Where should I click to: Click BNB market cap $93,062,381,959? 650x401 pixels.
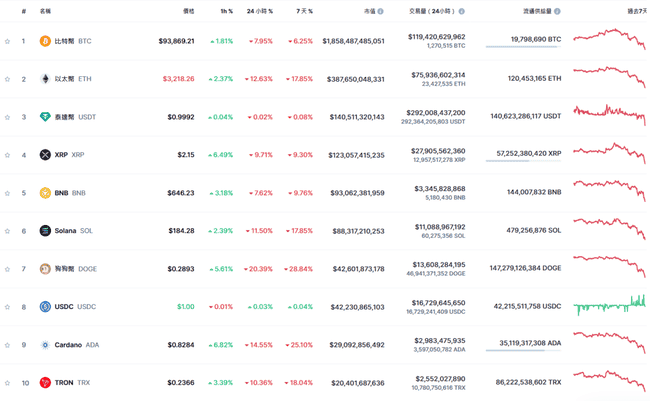(357, 193)
